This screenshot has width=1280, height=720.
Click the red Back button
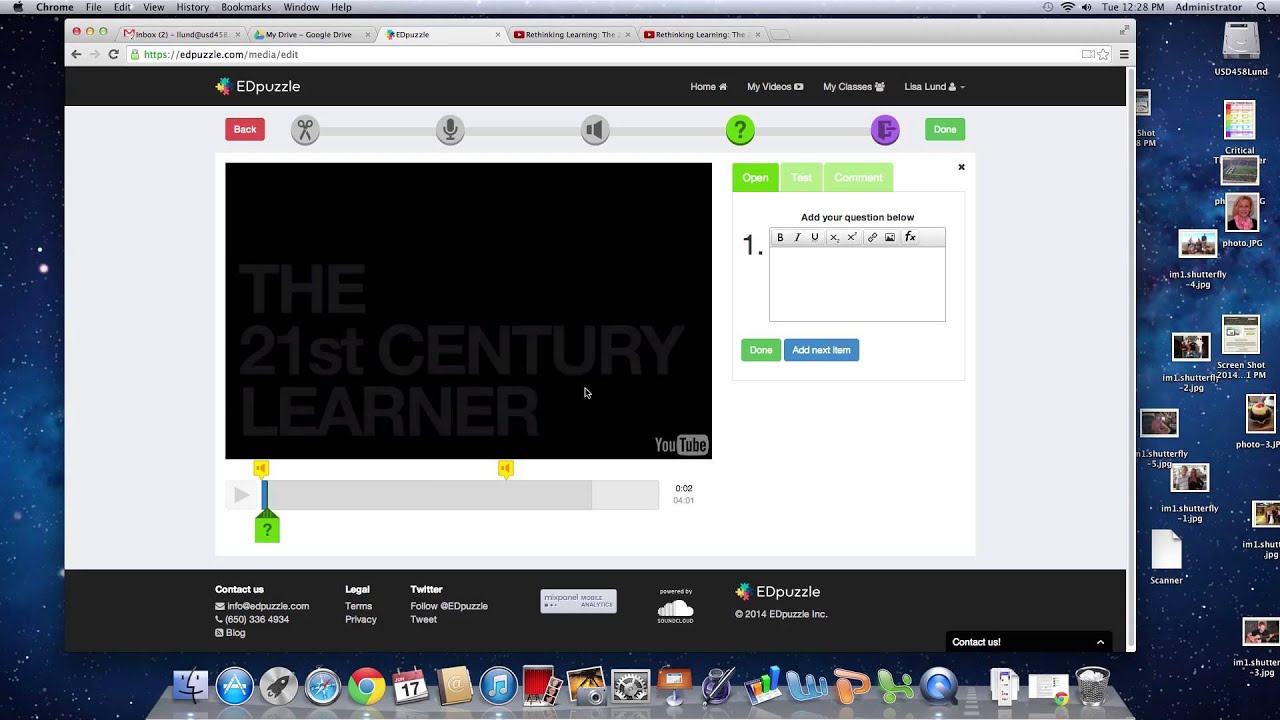point(245,129)
